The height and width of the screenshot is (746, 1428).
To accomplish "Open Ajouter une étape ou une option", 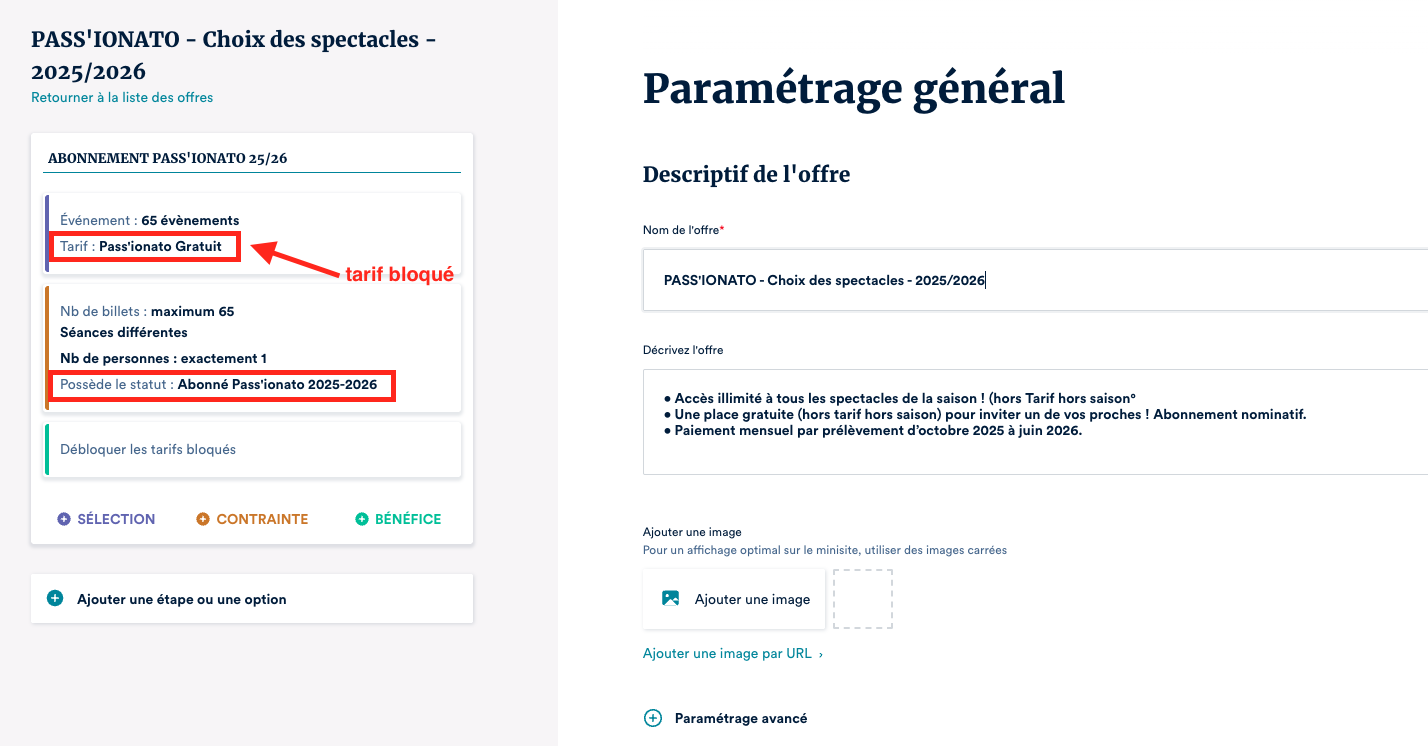I will [x=182, y=599].
